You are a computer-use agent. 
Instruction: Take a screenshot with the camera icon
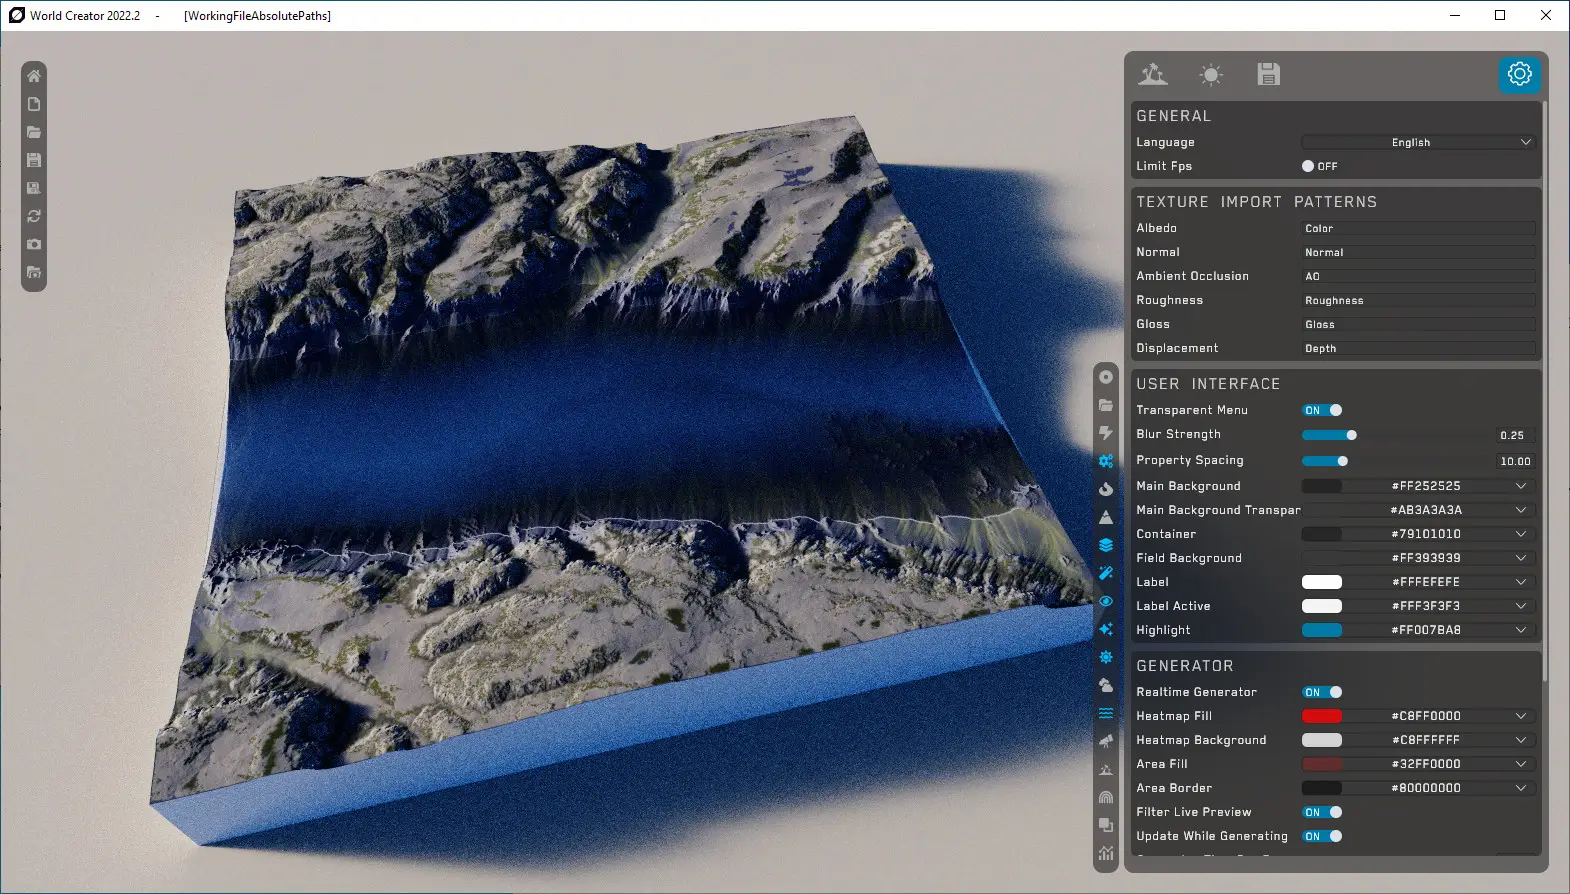point(34,244)
